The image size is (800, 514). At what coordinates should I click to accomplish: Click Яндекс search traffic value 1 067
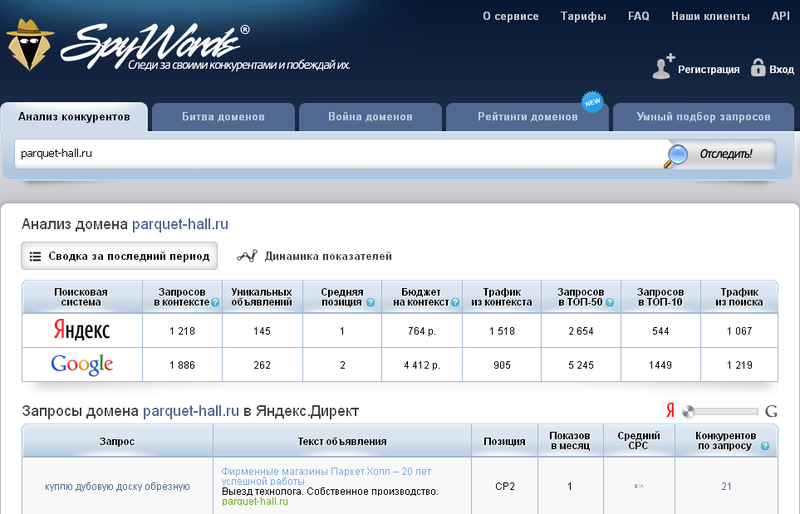tap(739, 331)
